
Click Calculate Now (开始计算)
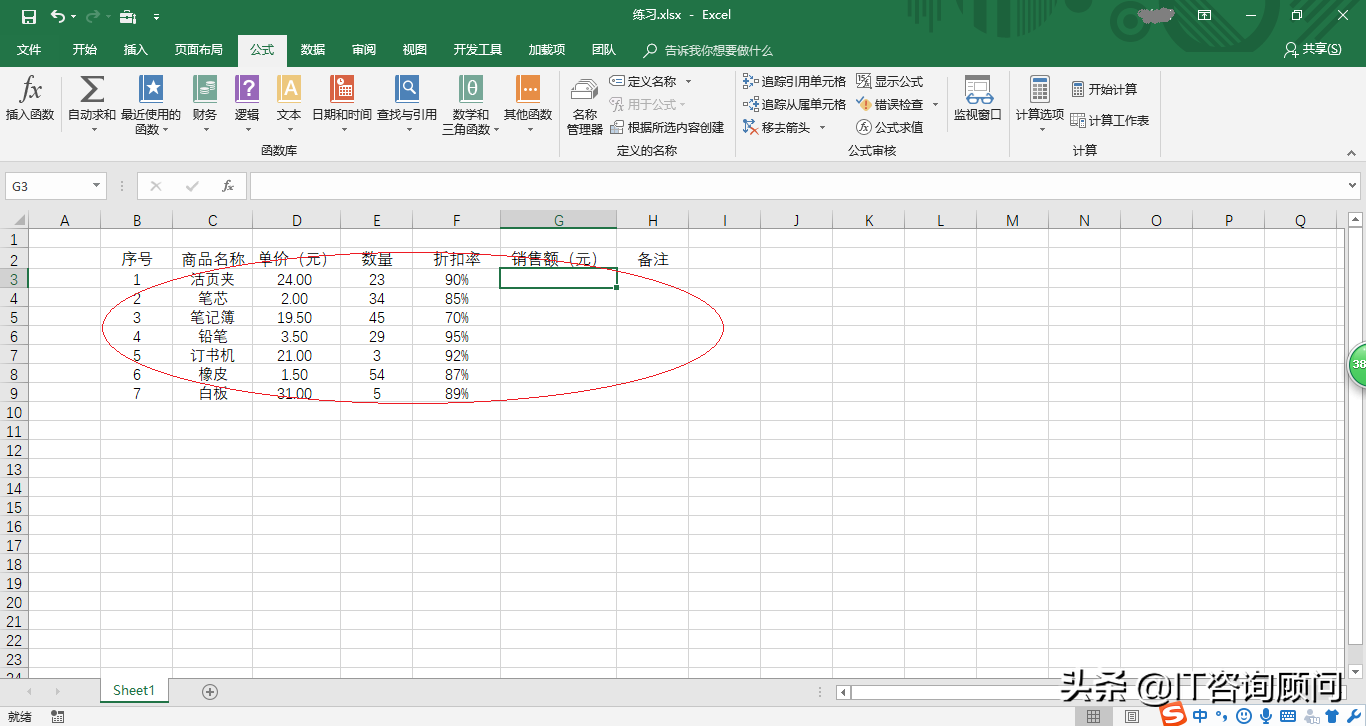pyautogui.click(x=1104, y=89)
